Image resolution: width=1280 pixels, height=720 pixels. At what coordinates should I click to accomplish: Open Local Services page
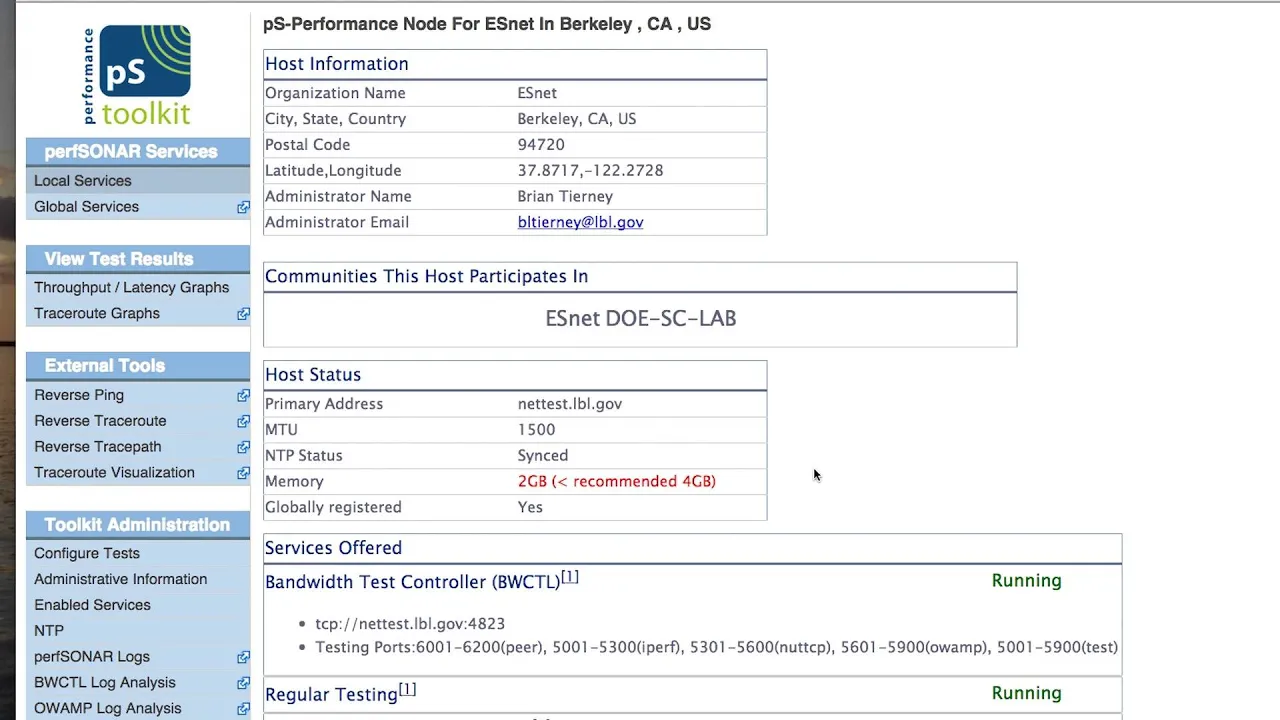tap(83, 181)
